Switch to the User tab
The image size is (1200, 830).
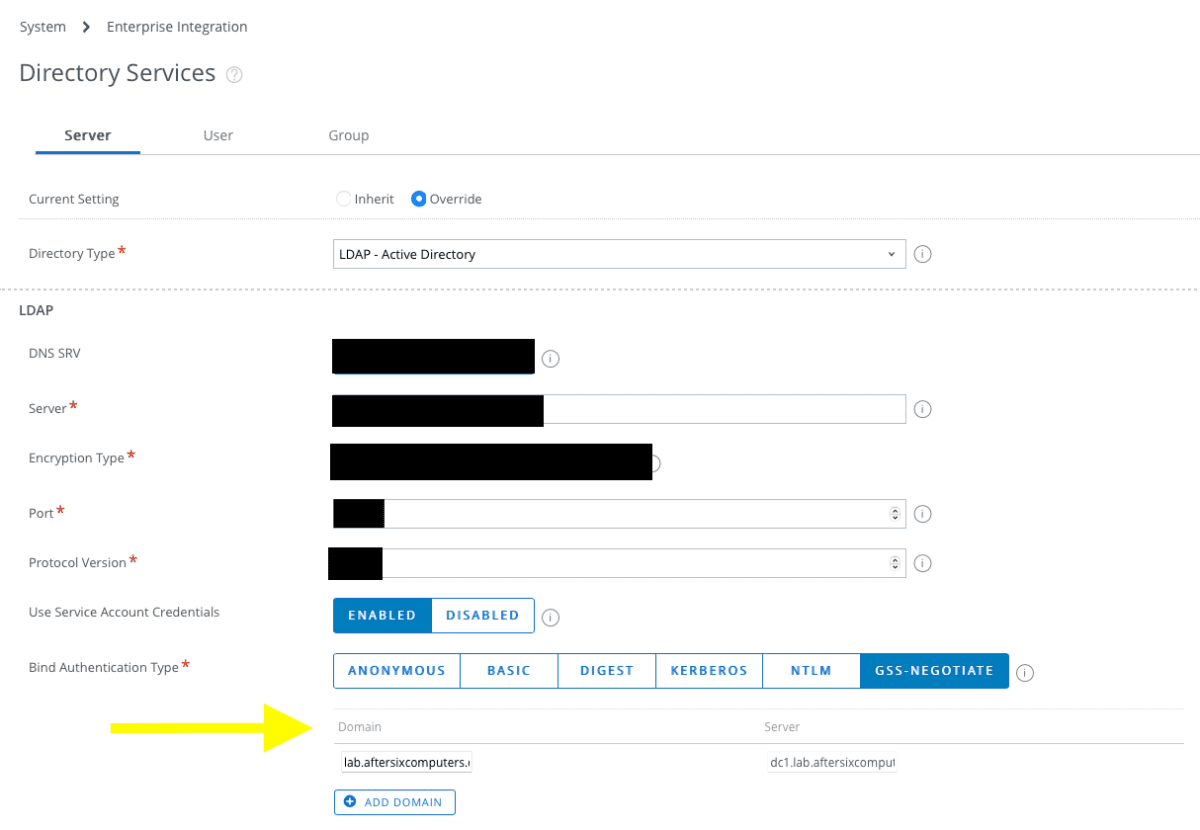218,135
